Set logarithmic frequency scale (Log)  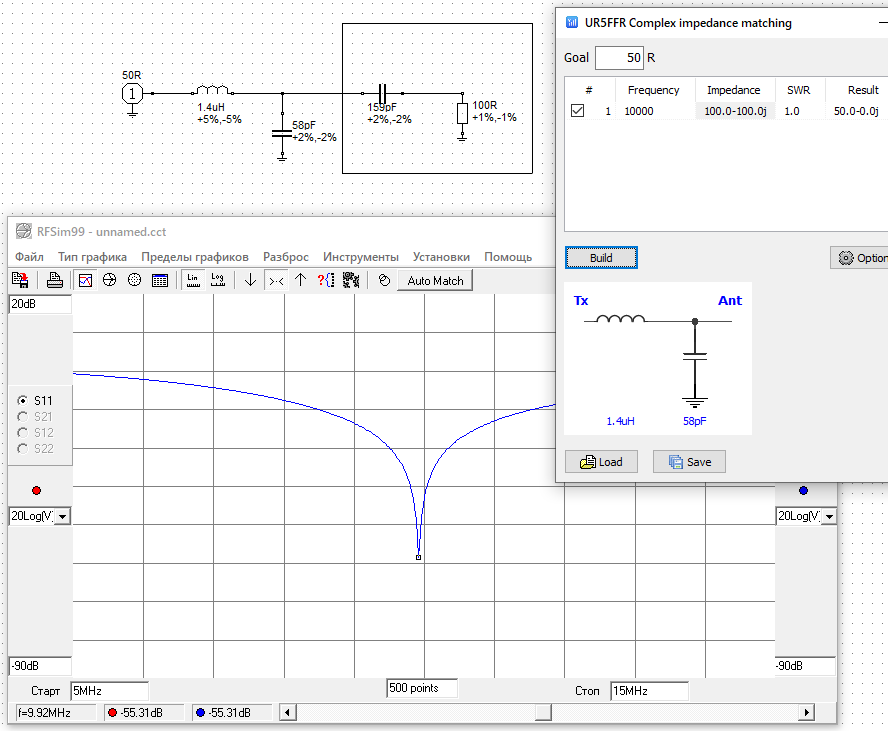pyautogui.click(x=218, y=280)
